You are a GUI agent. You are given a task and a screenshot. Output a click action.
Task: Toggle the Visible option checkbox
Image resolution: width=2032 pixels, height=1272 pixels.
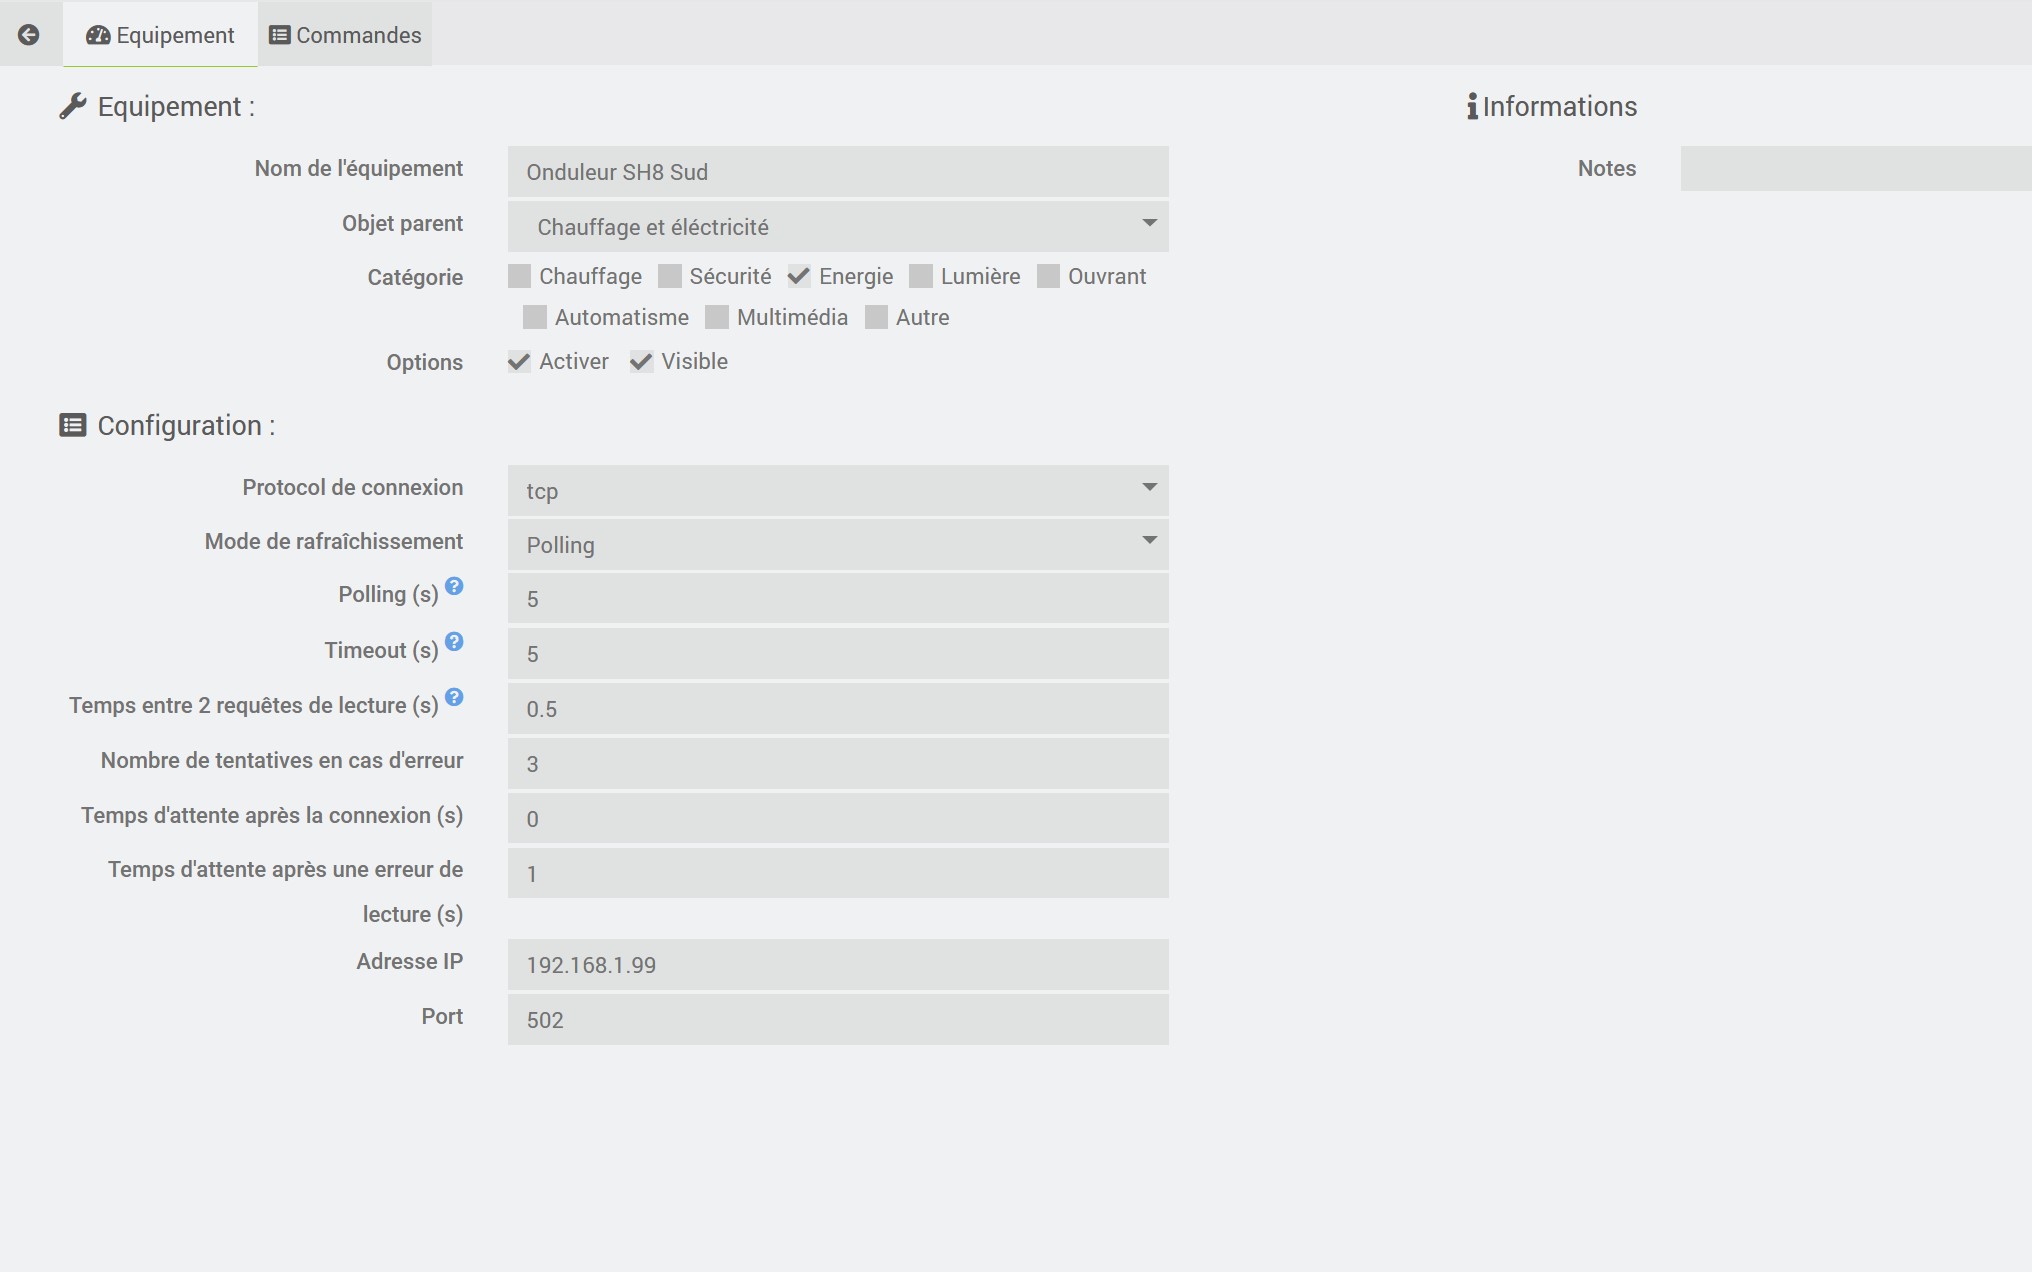coord(641,361)
